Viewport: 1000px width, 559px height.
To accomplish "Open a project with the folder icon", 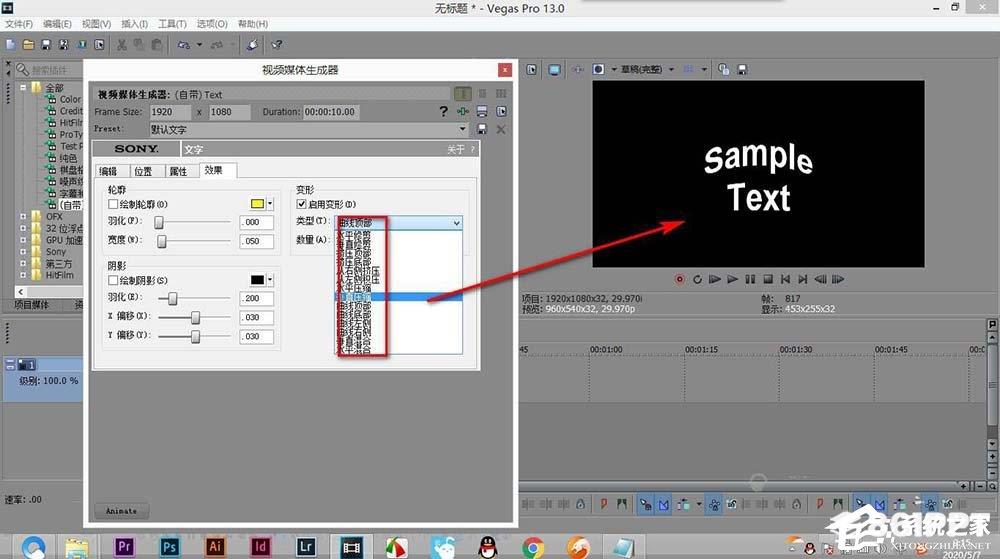I will tap(28, 45).
